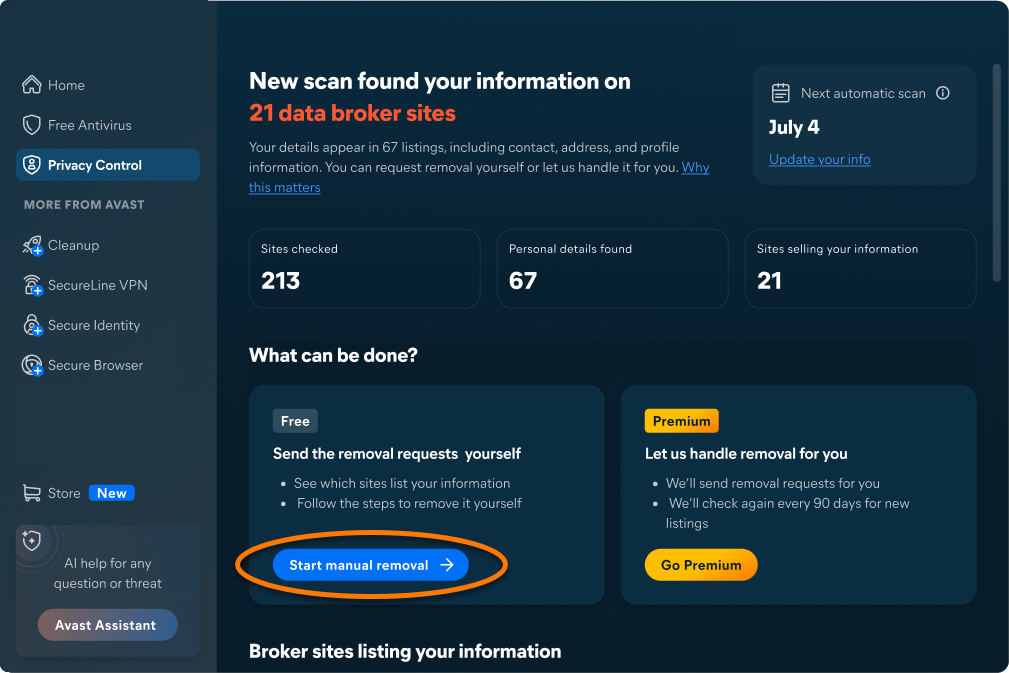1009x673 pixels.
Task: Launch the Avast Assistant button
Action: pos(107,625)
